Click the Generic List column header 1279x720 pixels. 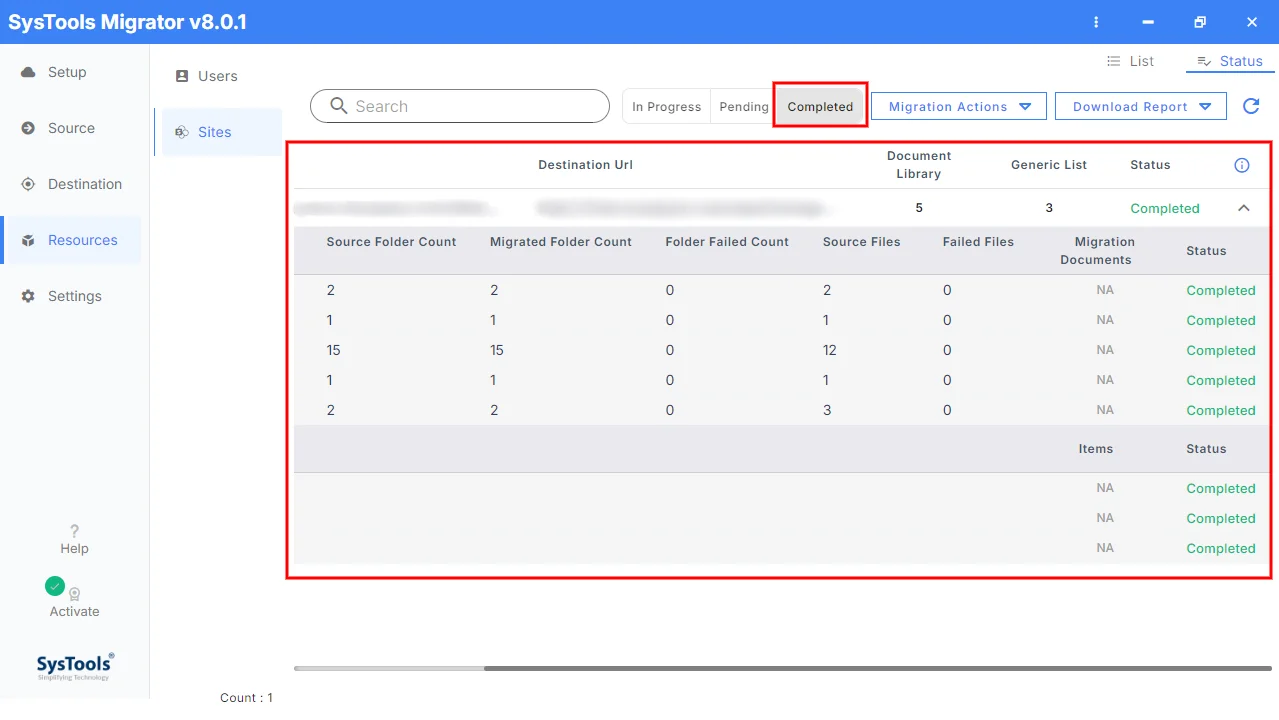point(1049,165)
